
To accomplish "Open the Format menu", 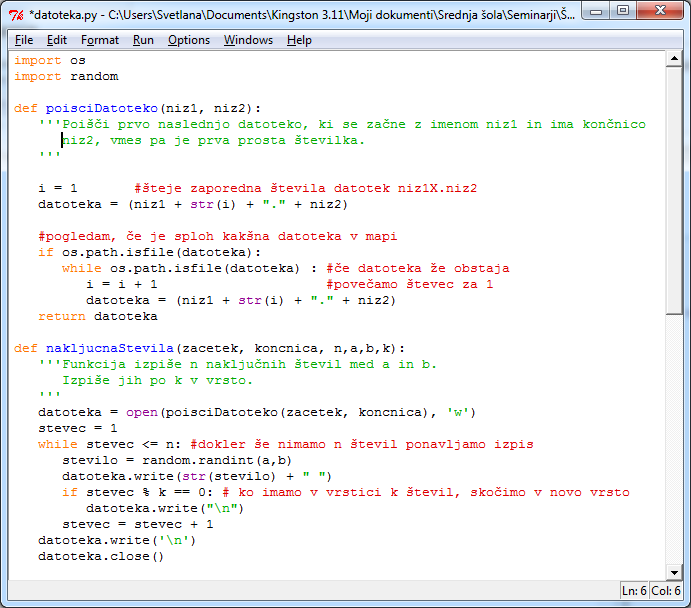I will point(100,40).
